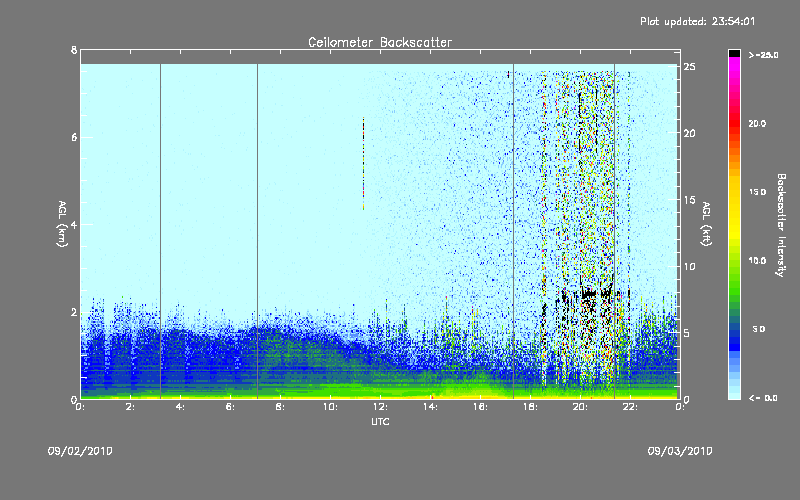Viewport: 800px width, 500px height.
Task: Click the '18:' hour label on time axis
Action: 530,407
